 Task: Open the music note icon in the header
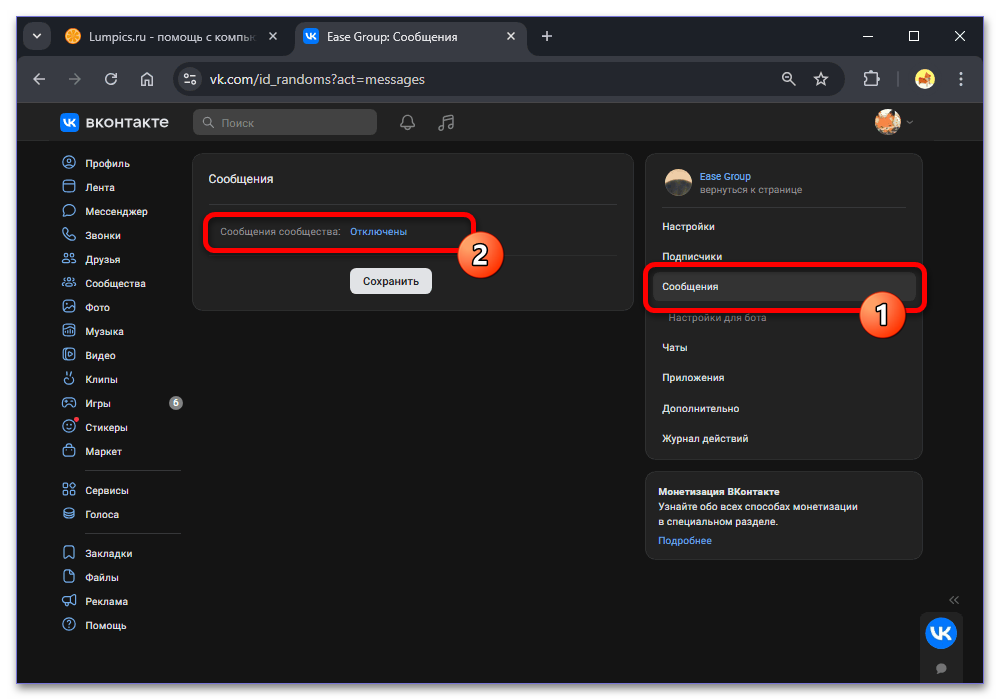tap(446, 122)
